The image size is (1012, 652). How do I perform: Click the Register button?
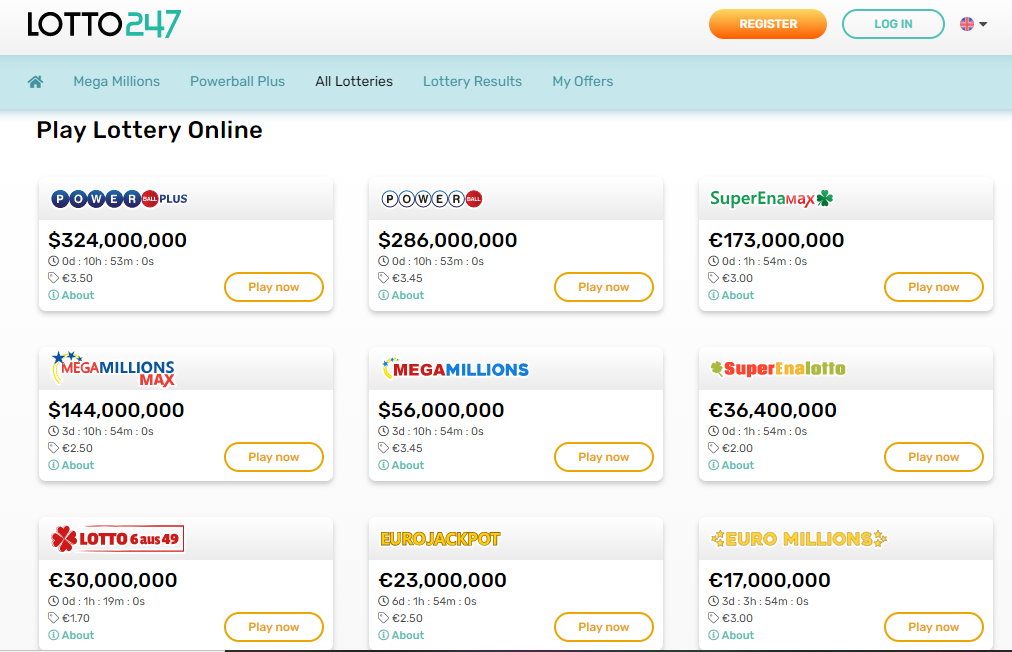point(767,24)
